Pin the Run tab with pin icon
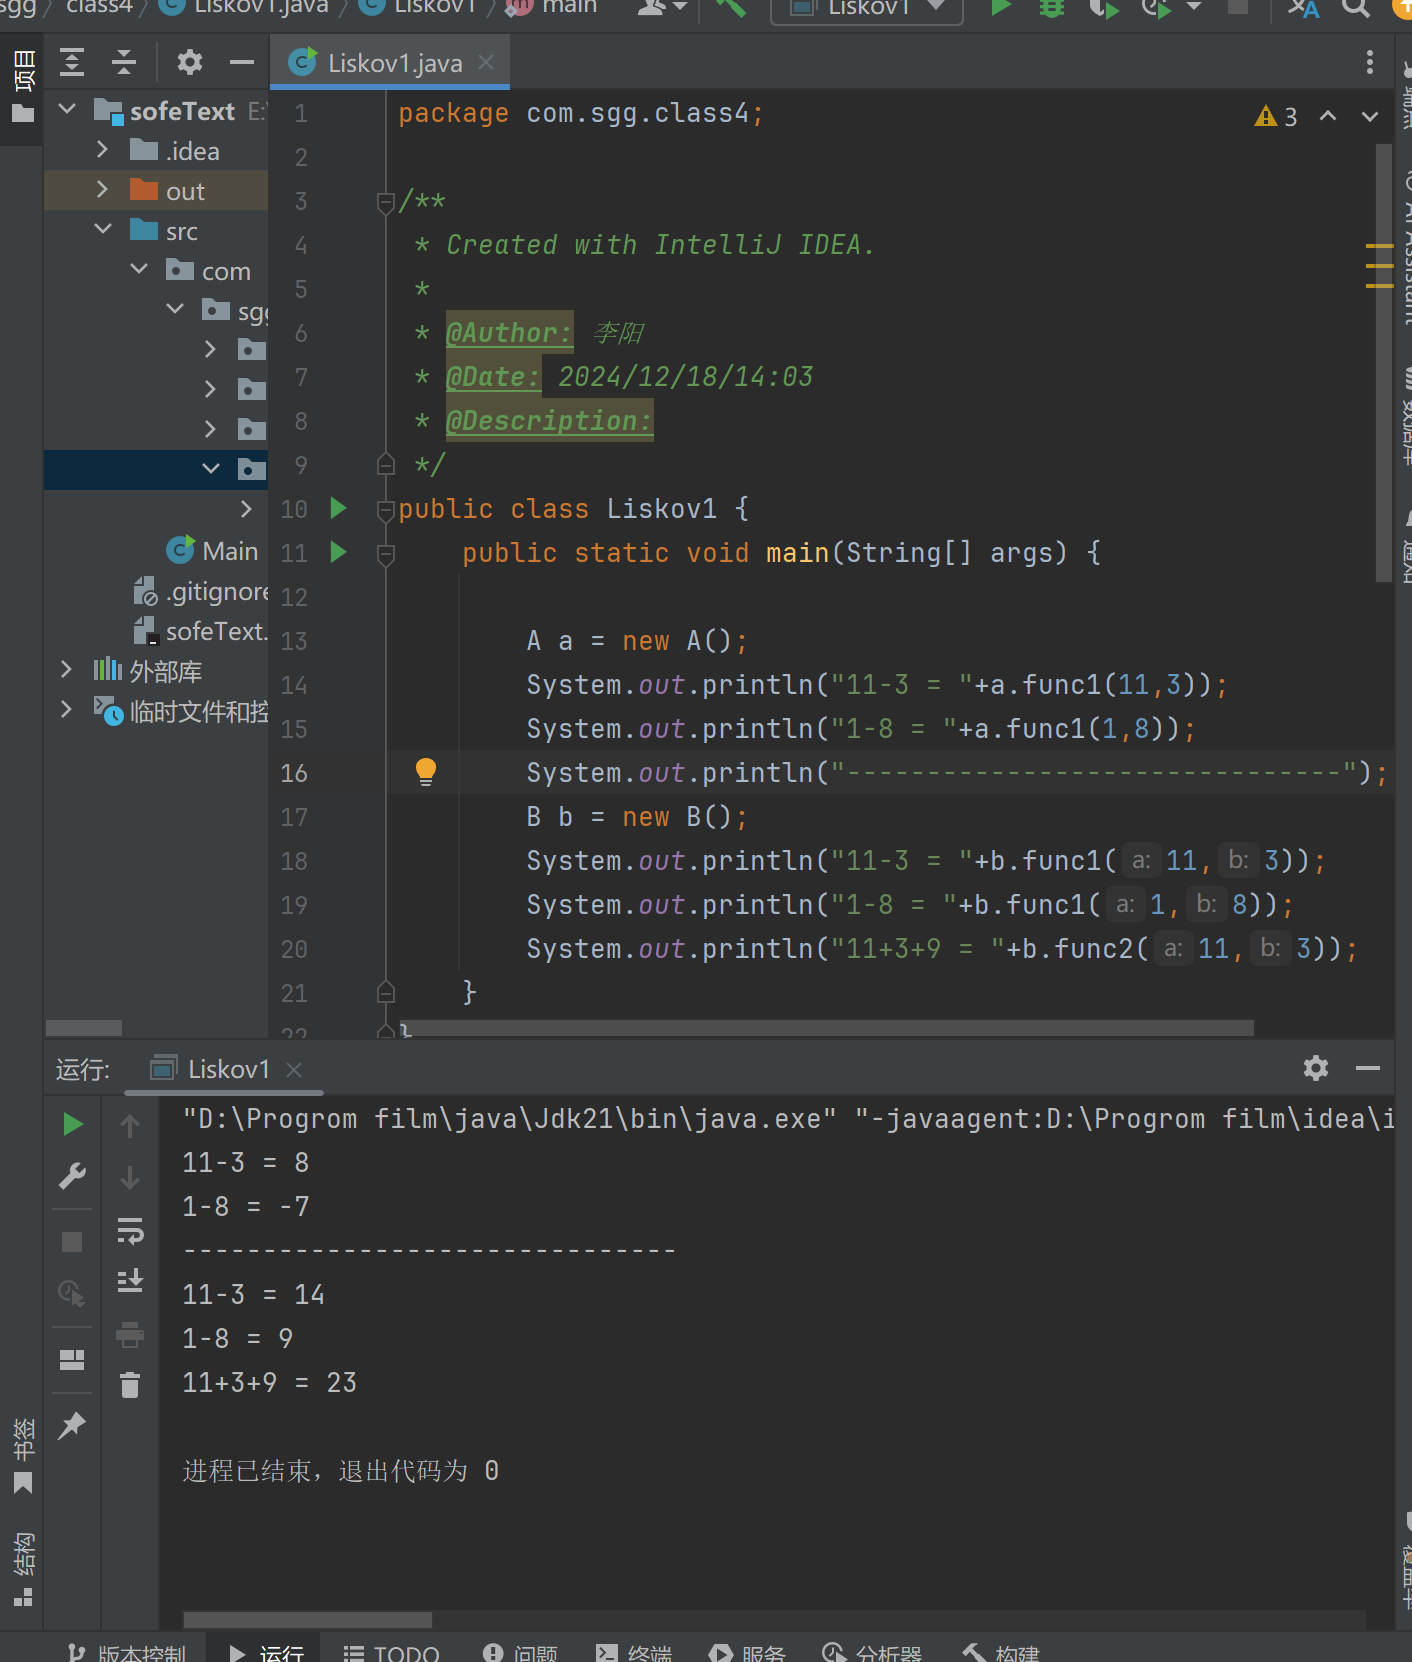This screenshot has width=1412, height=1662. tap(72, 1426)
